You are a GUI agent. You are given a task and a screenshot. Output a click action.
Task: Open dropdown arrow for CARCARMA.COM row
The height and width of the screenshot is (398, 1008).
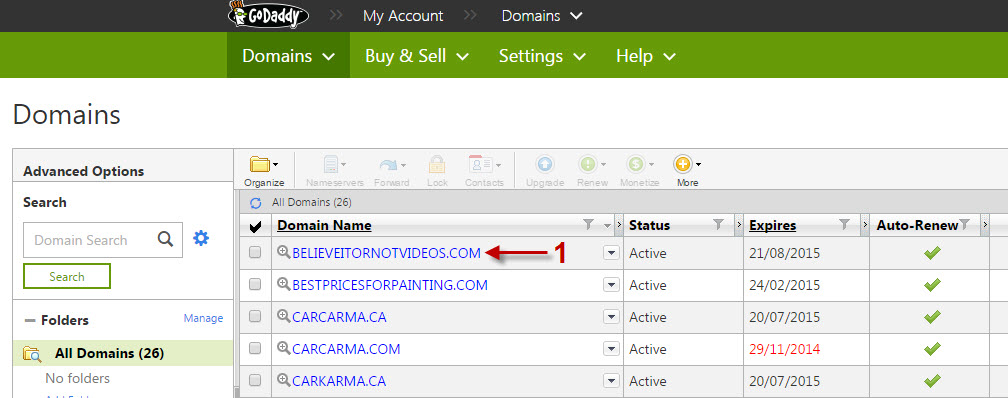coord(611,349)
